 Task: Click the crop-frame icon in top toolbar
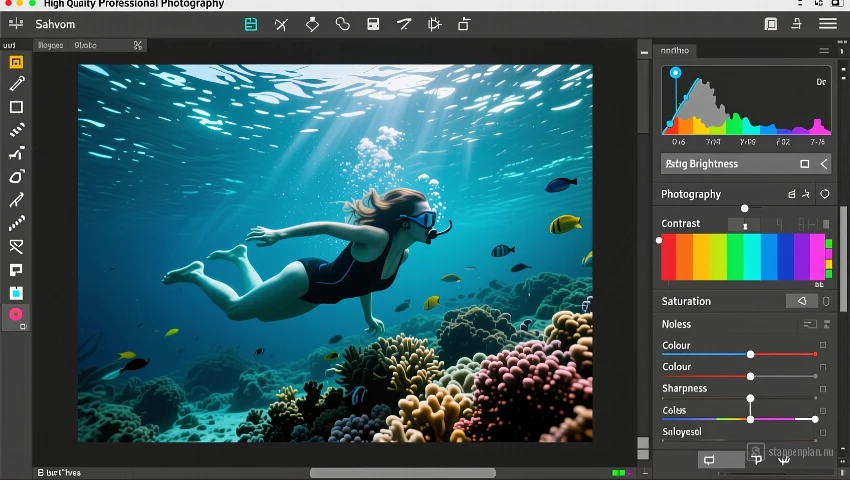(x=434, y=24)
